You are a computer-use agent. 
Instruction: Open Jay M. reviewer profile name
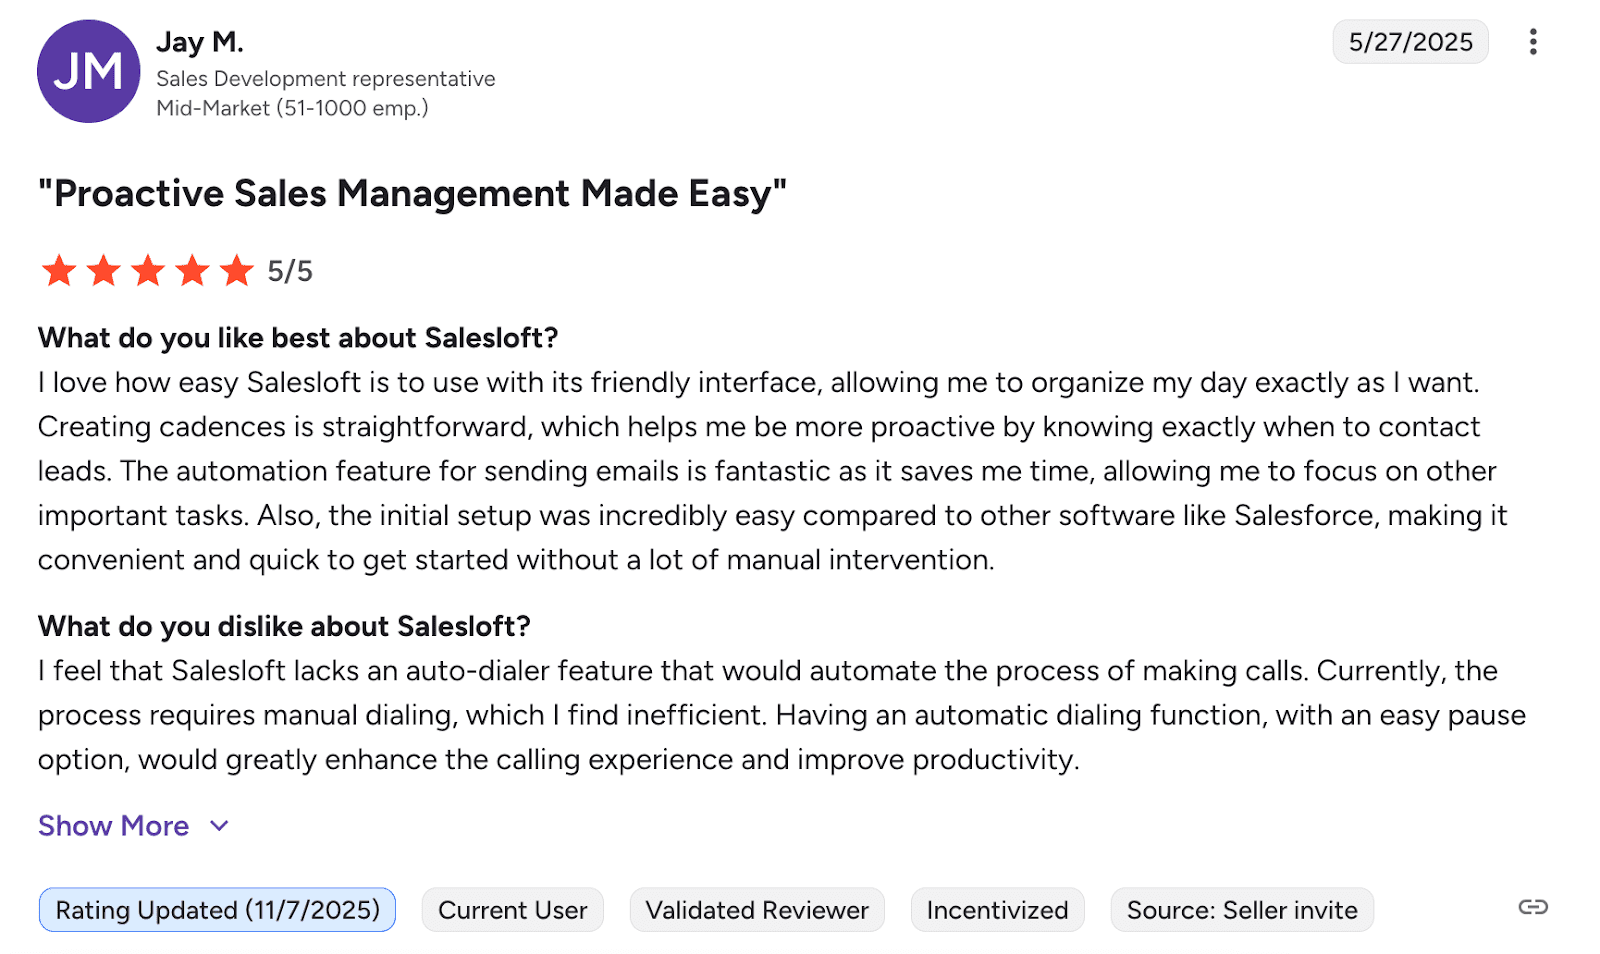pyautogui.click(x=200, y=42)
